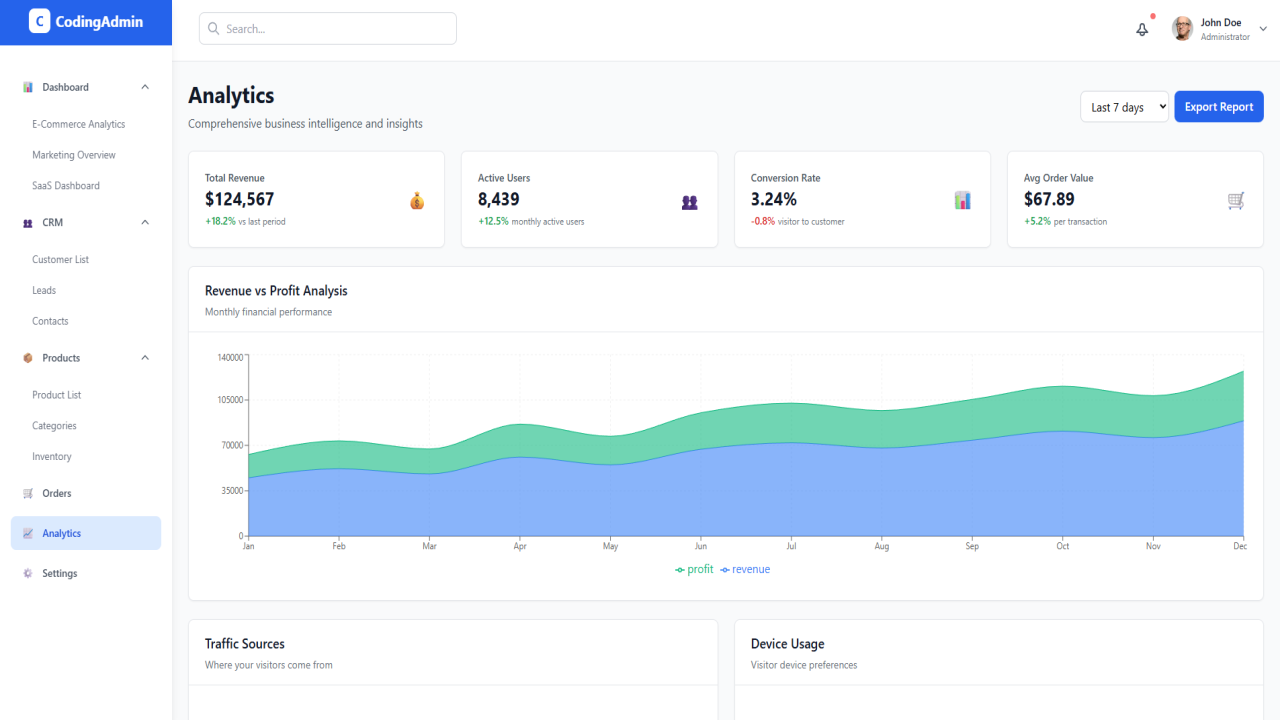The image size is (1280, 720).
Task: Click the Search input field
Action: click(328, 29)
